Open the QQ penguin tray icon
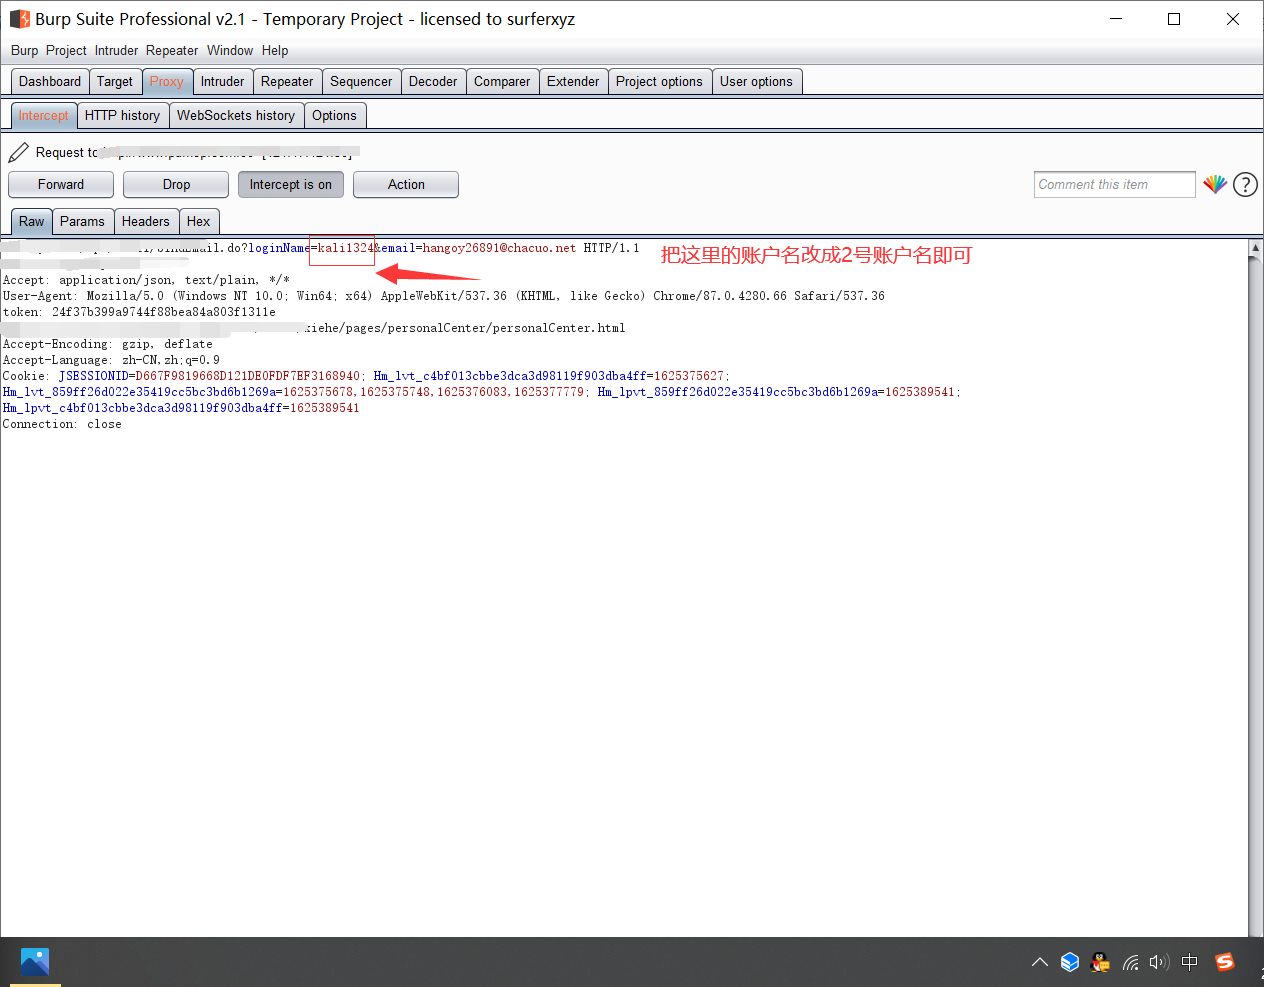The image size is (1264, 987). pyautogui.click(x=1100, y=962)
